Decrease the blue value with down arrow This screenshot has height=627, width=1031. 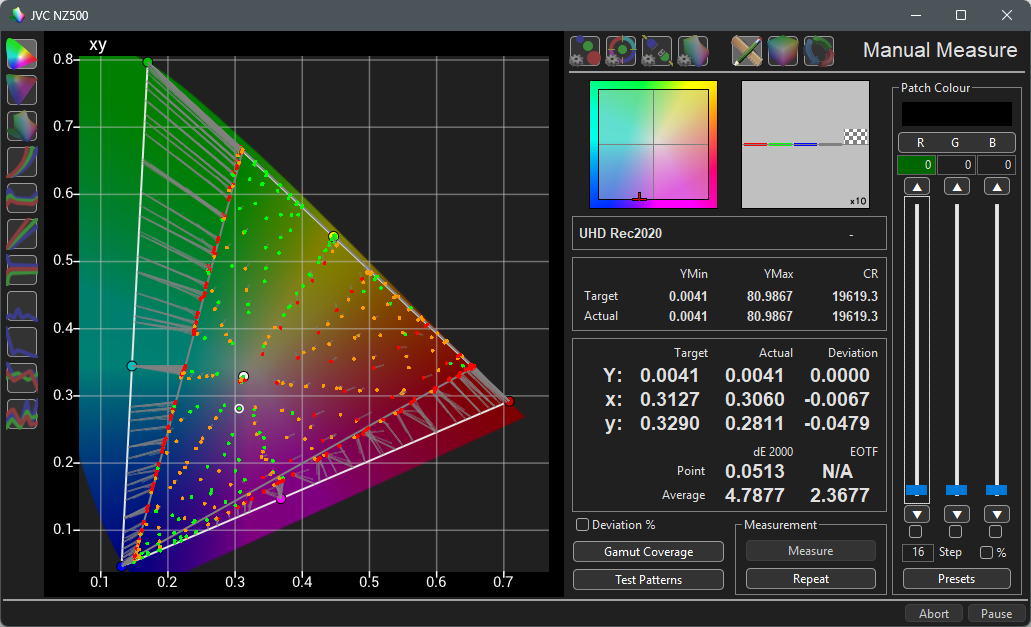996,514
